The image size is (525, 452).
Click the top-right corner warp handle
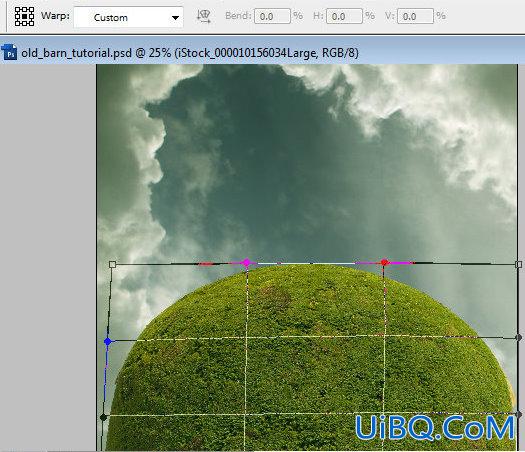pyautogui.click(x=518, y=265)
